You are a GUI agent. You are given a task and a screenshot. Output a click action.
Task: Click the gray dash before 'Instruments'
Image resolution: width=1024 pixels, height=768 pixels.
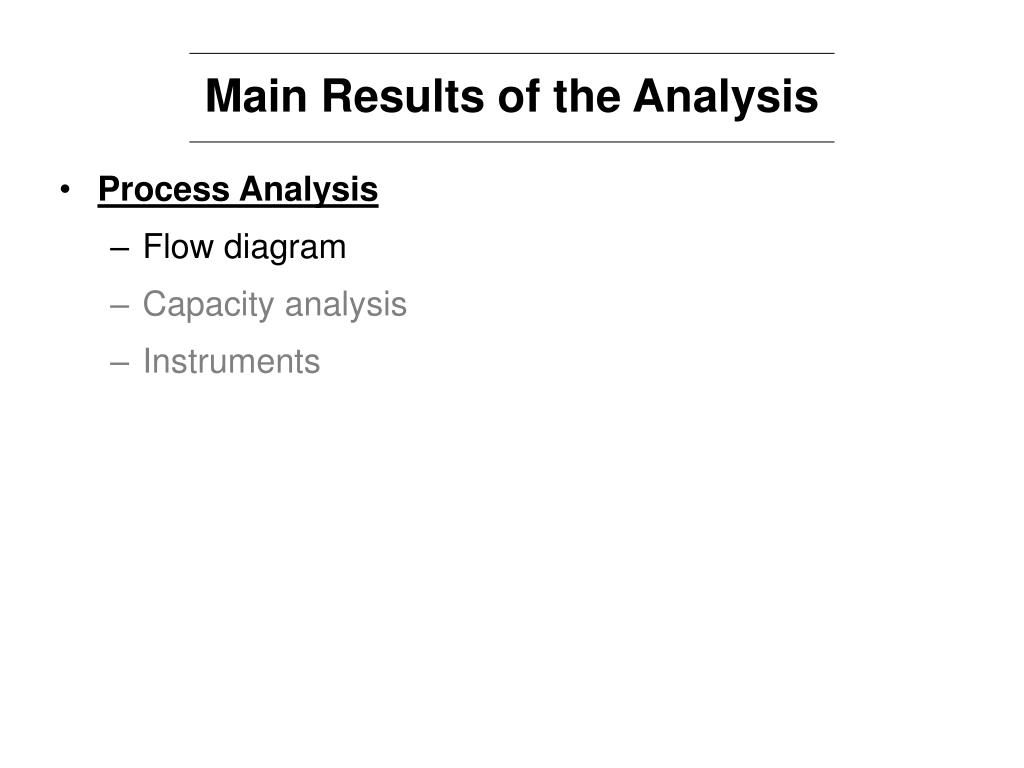point(120,364)
